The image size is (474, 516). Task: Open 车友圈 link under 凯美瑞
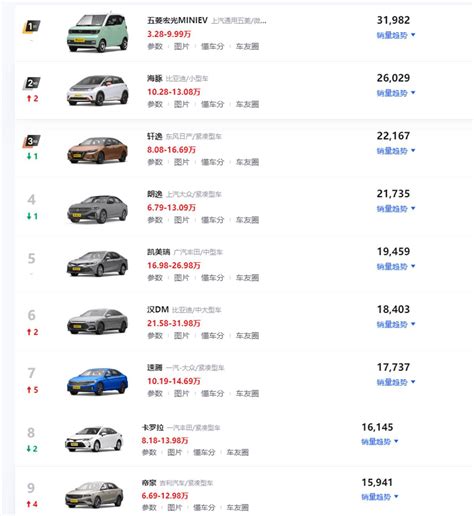click(247, 278)
